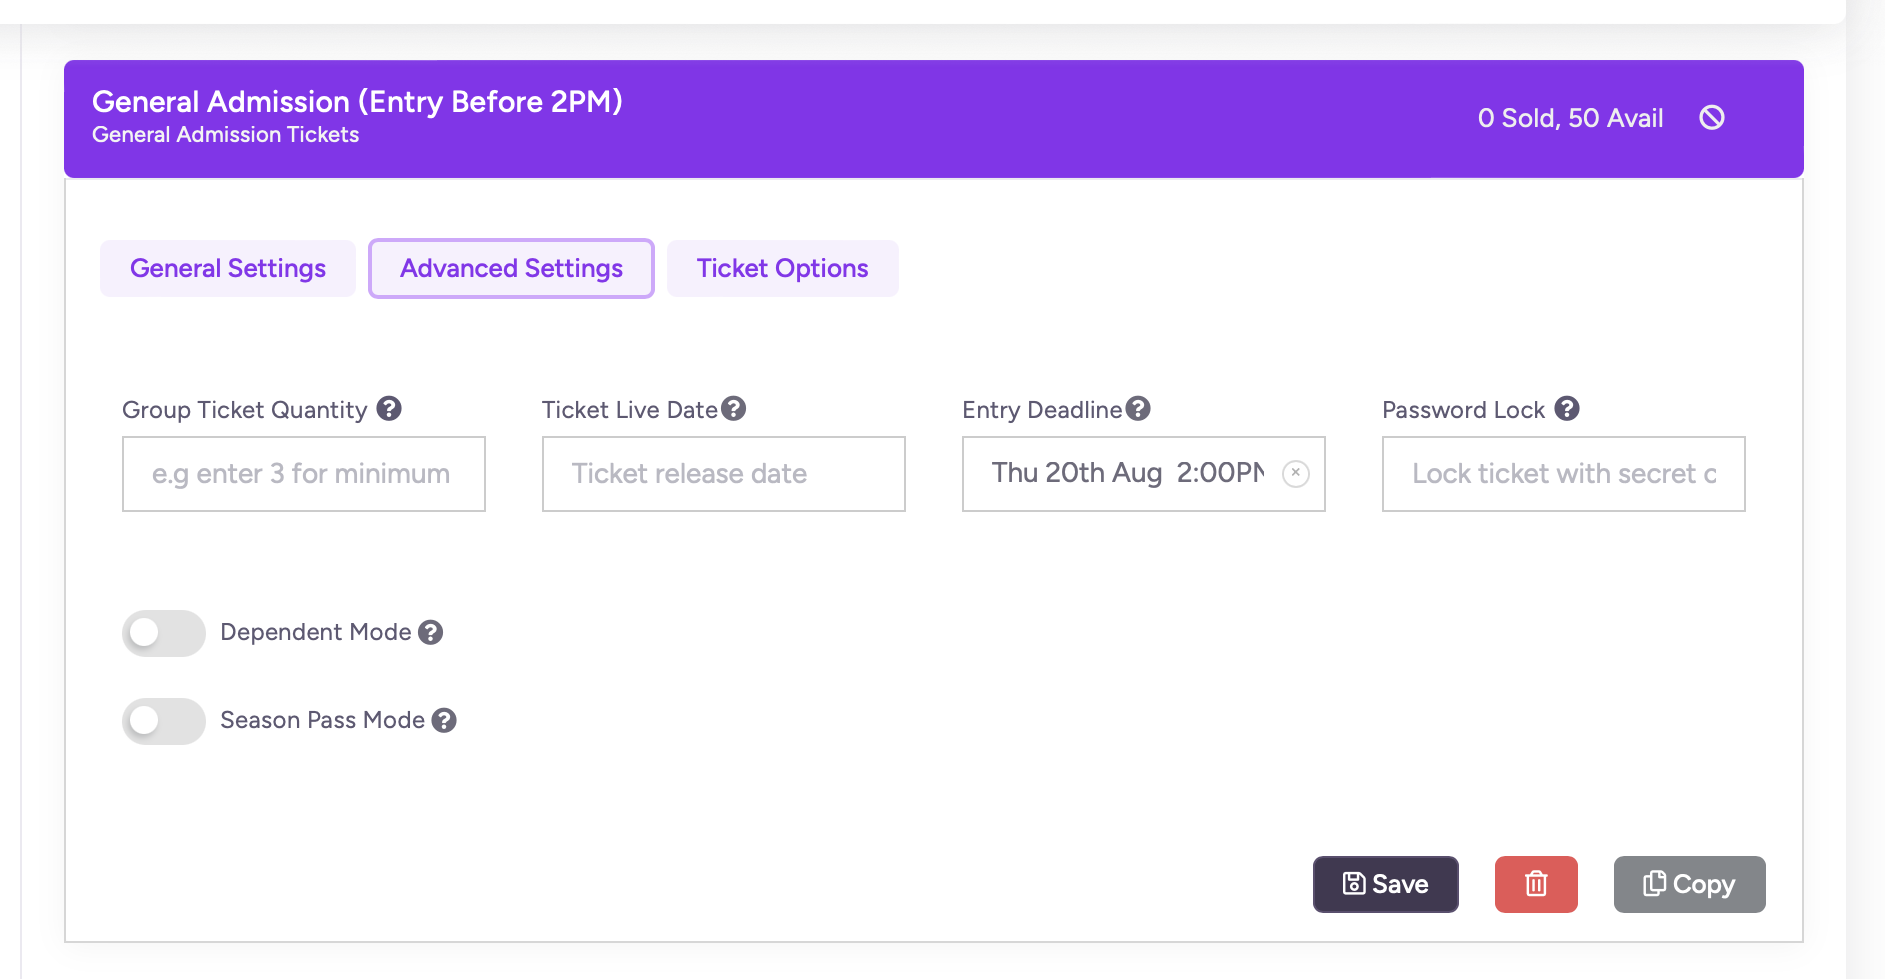This screenshot has height=979, width=1885.
Task: Enable the Dependent Mode toggle
Action: [164, 633]
